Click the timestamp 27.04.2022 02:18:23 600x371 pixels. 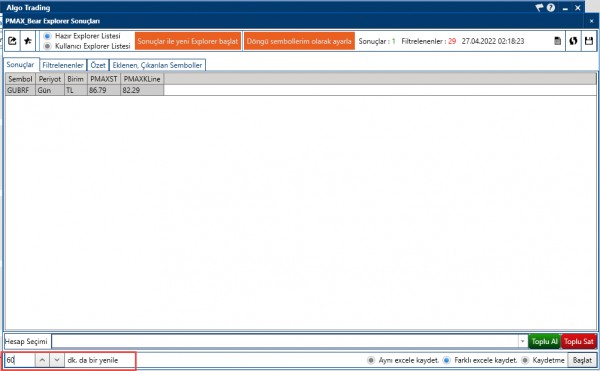coord(493,41)
